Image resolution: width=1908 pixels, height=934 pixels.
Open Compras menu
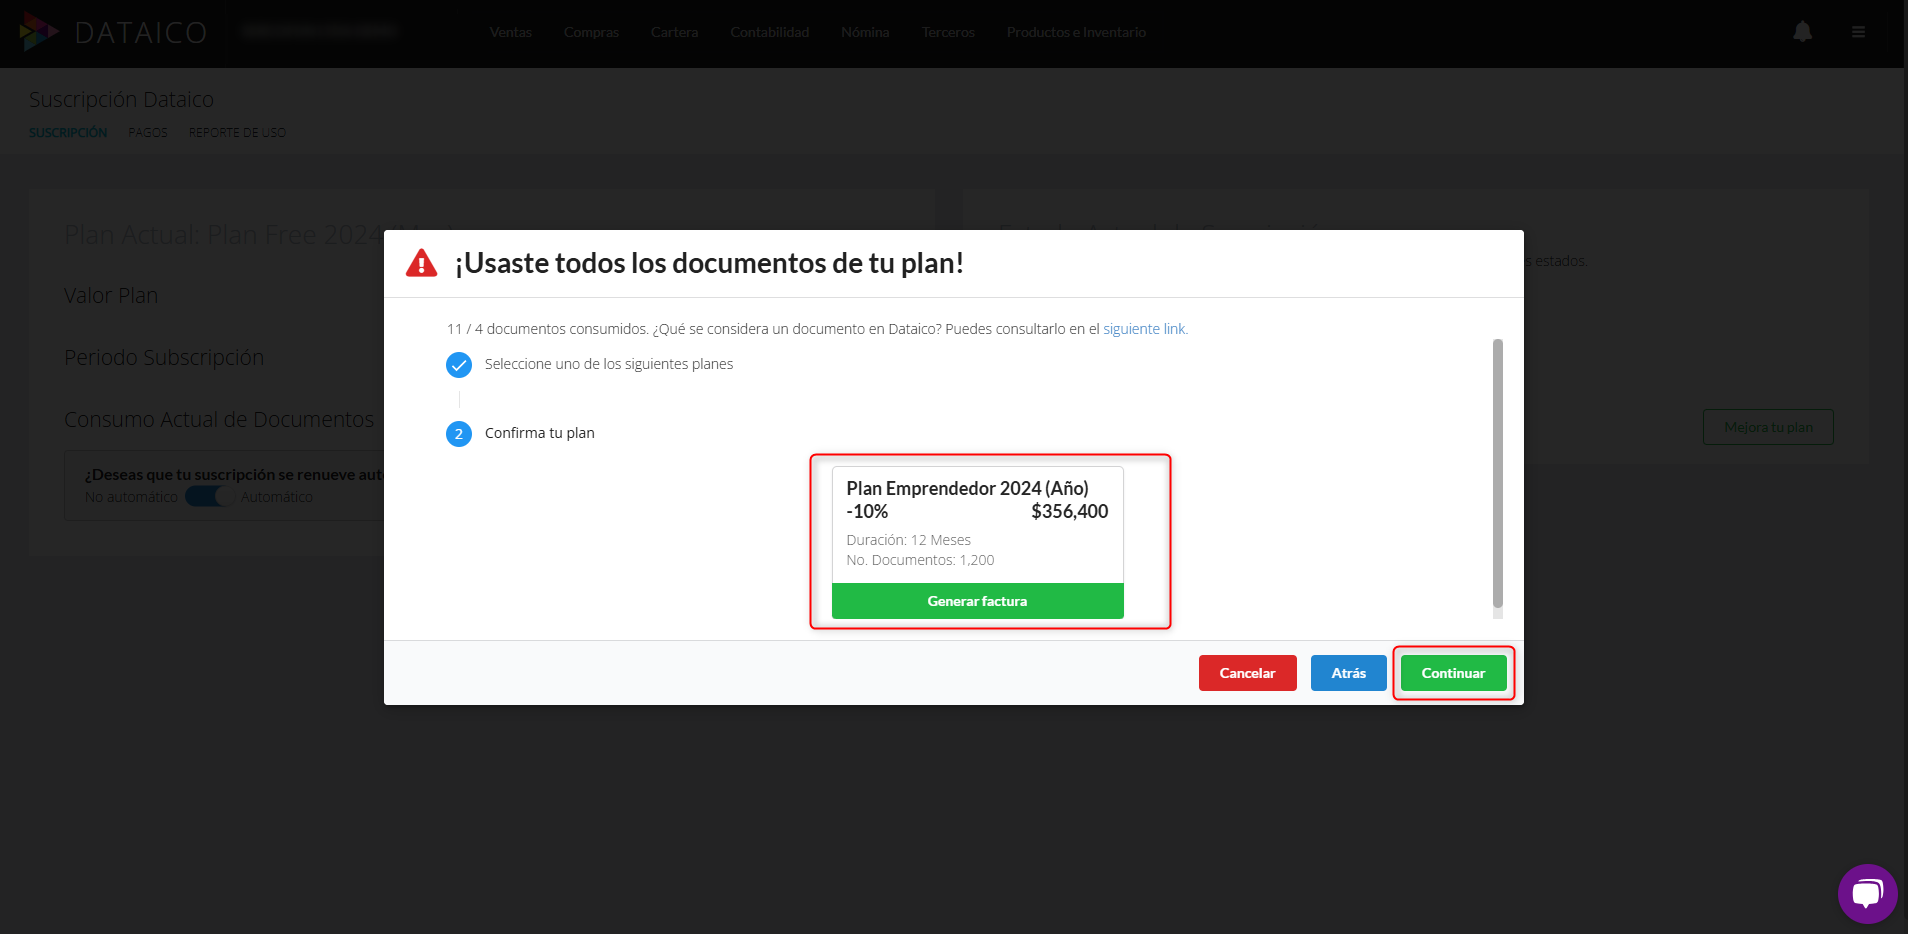tap(592, 32)
